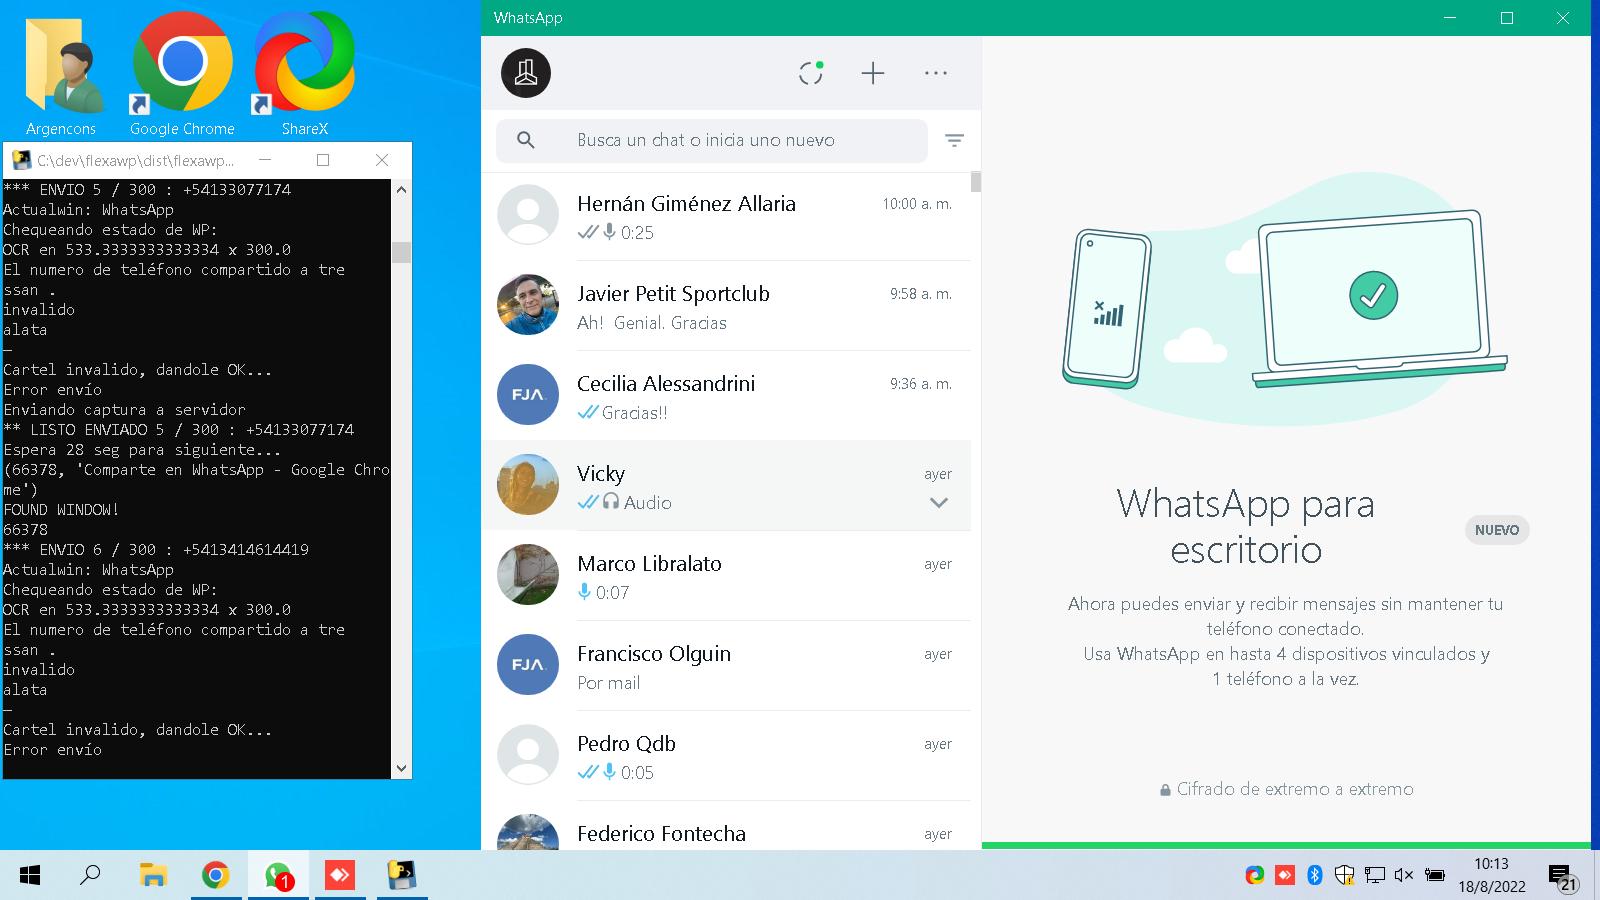The width and height of the screenshot is (1600, 900).
Task: Close the flexawp console window
Action: pyautogui.click(x=382, y=160)
